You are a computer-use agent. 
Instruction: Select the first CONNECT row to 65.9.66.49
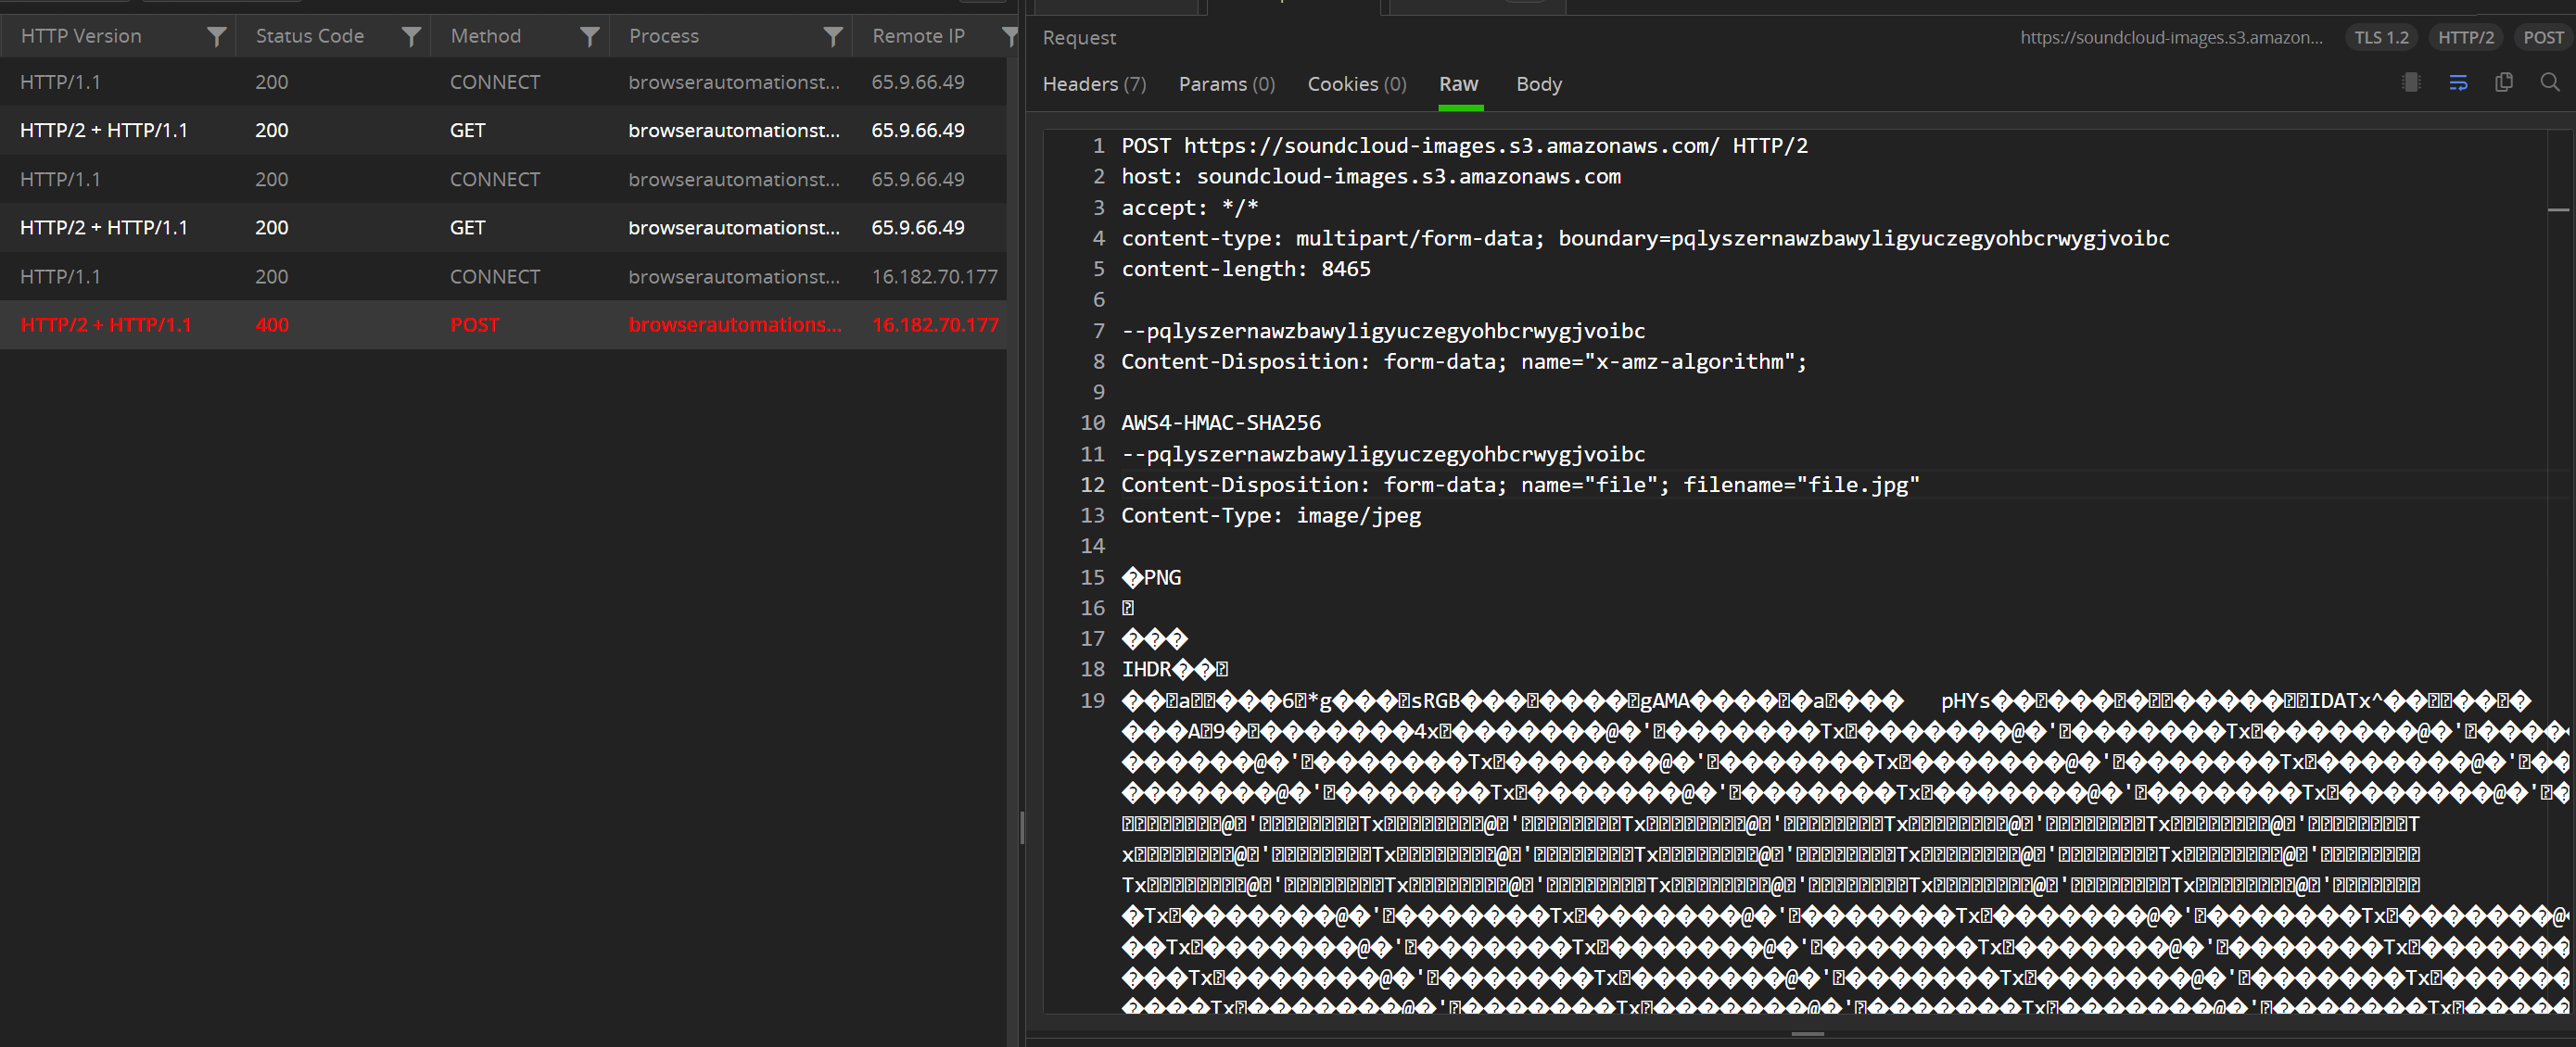coord(500,82)
